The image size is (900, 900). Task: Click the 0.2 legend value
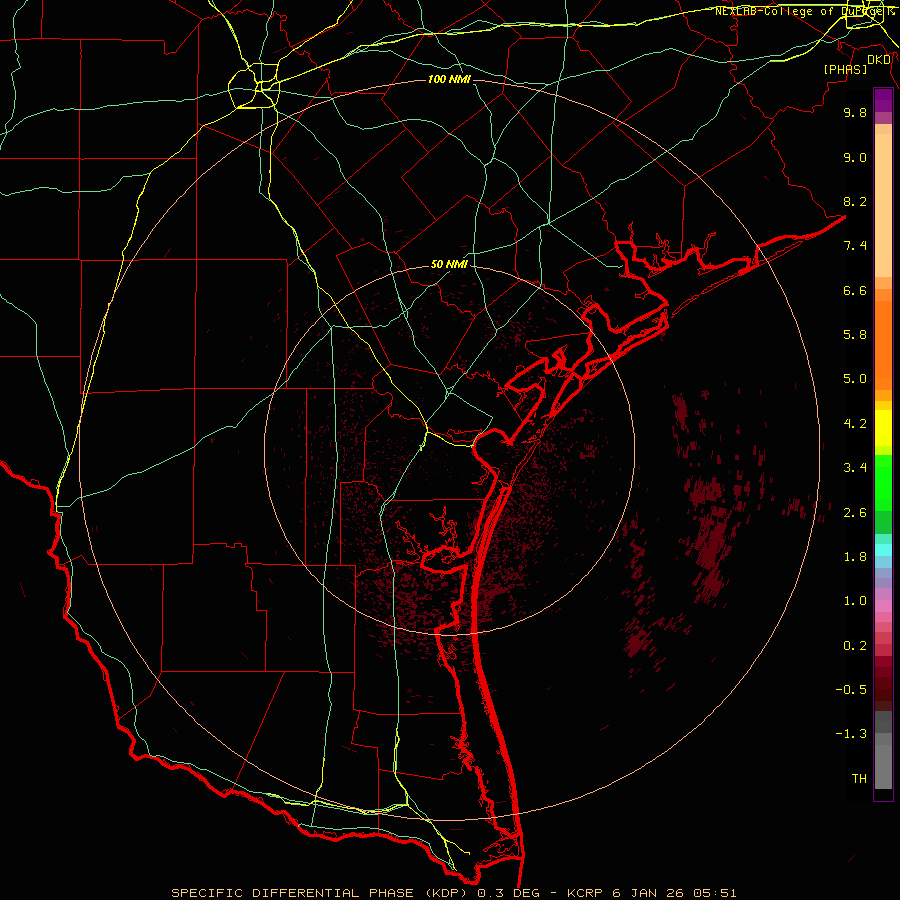(x=855, y=646)
